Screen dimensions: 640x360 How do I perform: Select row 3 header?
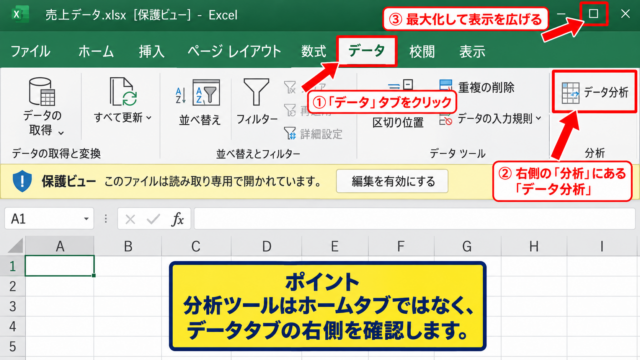[12, 306]
